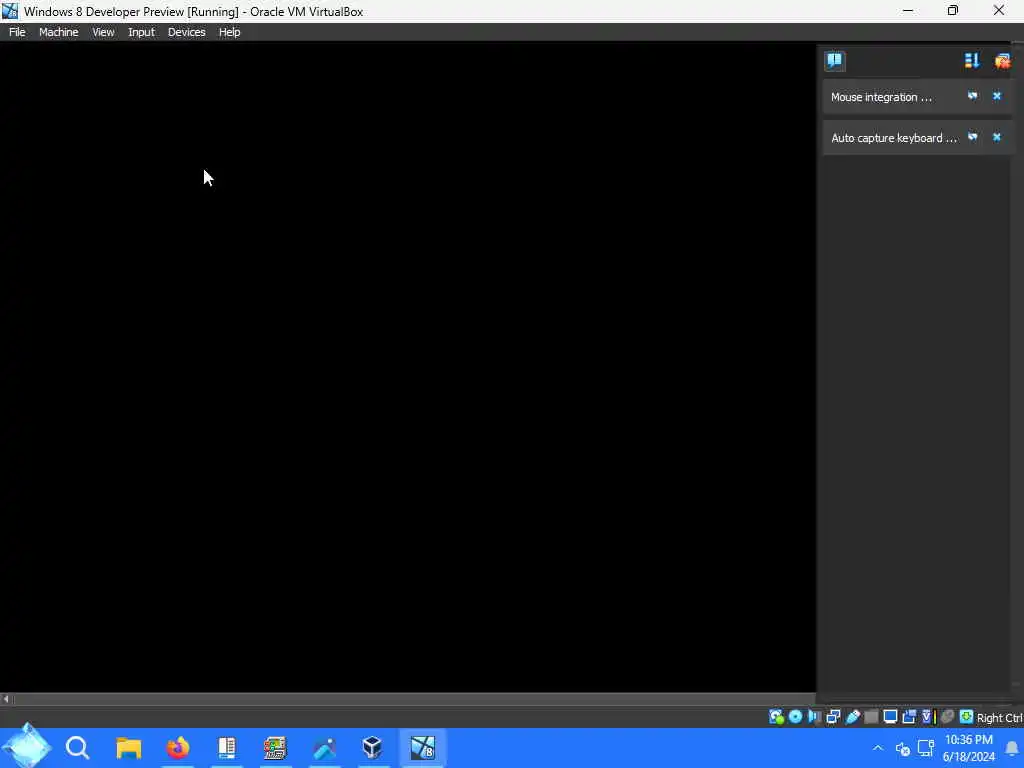Toggle the Notification Center panel icon
Screen dimensions: 1024x768
point(835,61)
